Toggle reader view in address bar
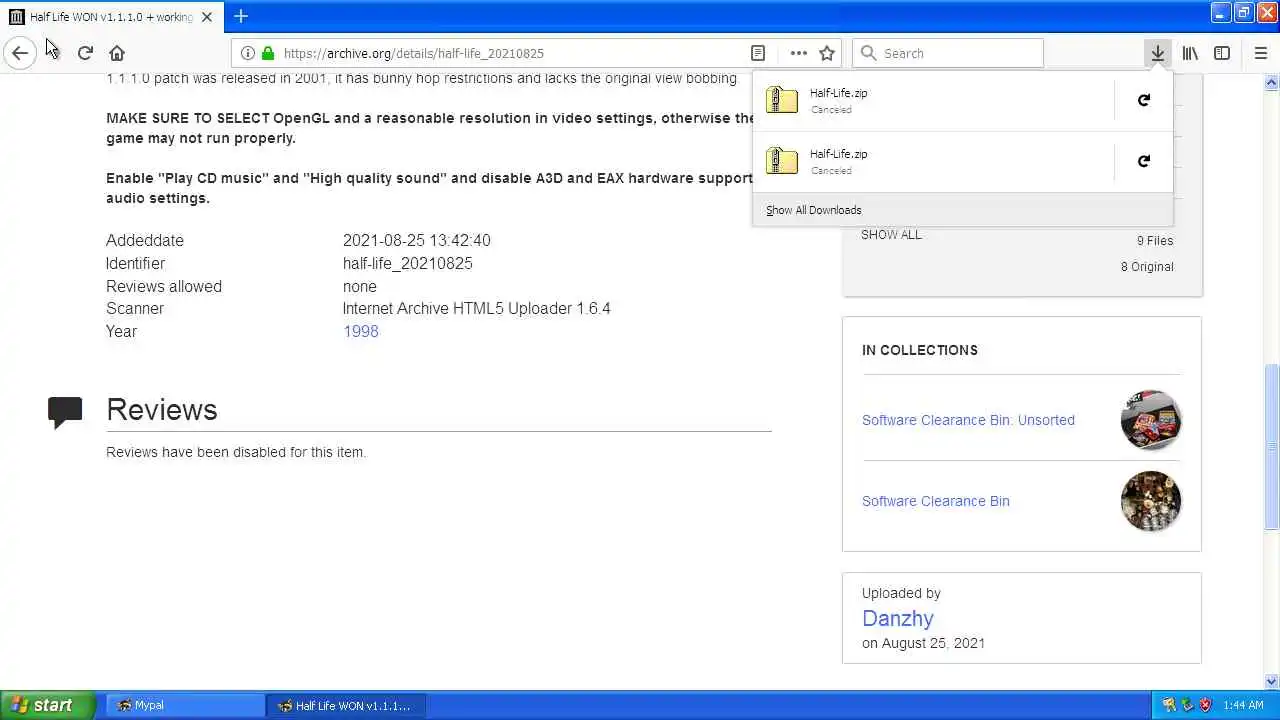This screenshot has width=1280, height=720. [x=758, y=53]
